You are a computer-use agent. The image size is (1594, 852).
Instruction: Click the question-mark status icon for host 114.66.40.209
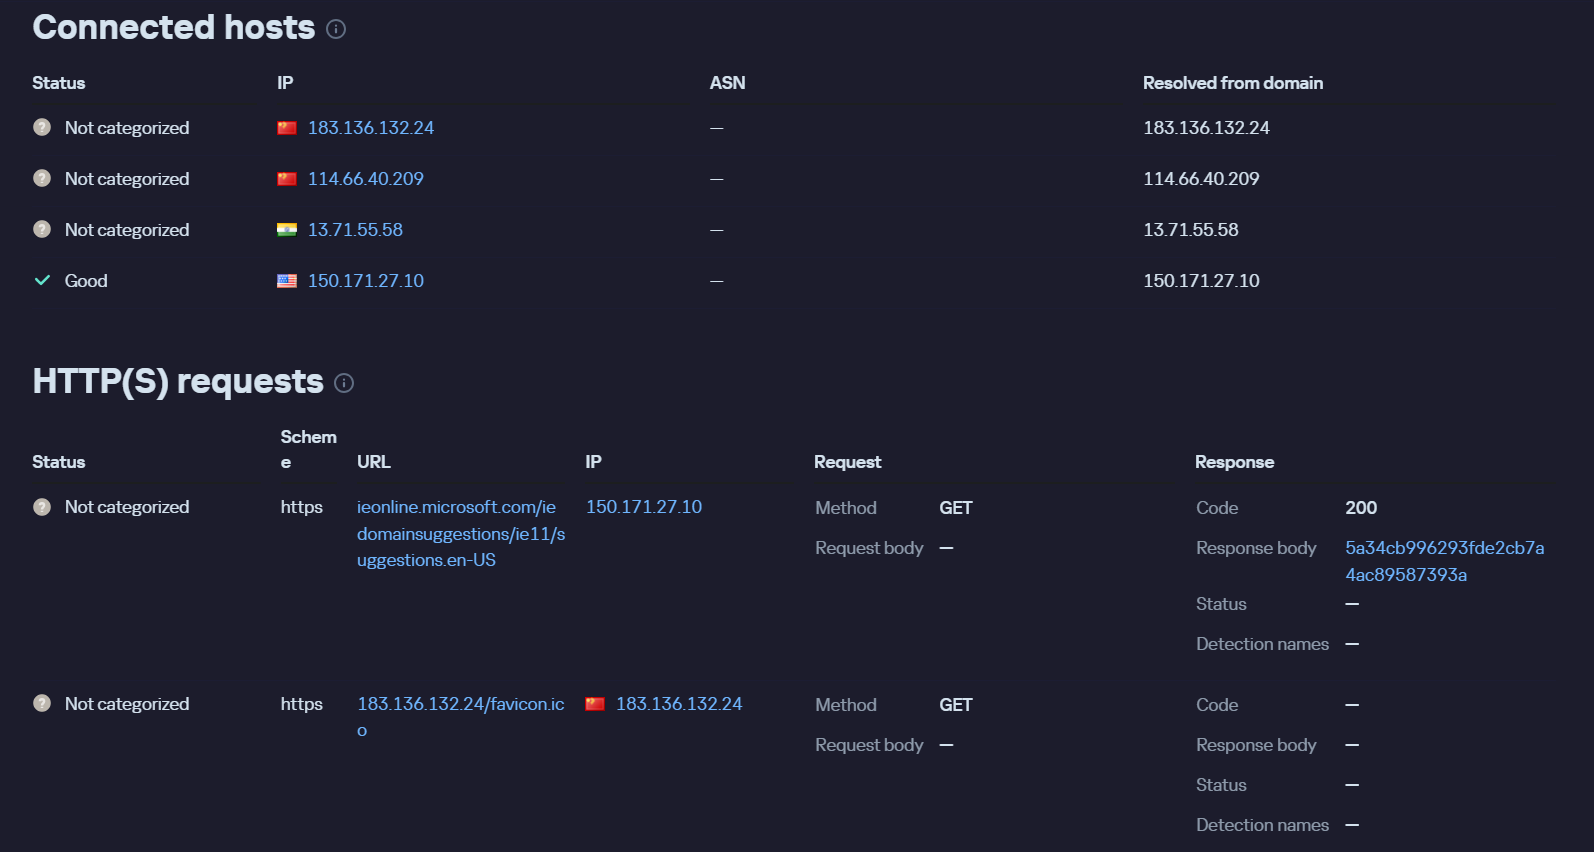pyautogui.click(x=42, y=178)
